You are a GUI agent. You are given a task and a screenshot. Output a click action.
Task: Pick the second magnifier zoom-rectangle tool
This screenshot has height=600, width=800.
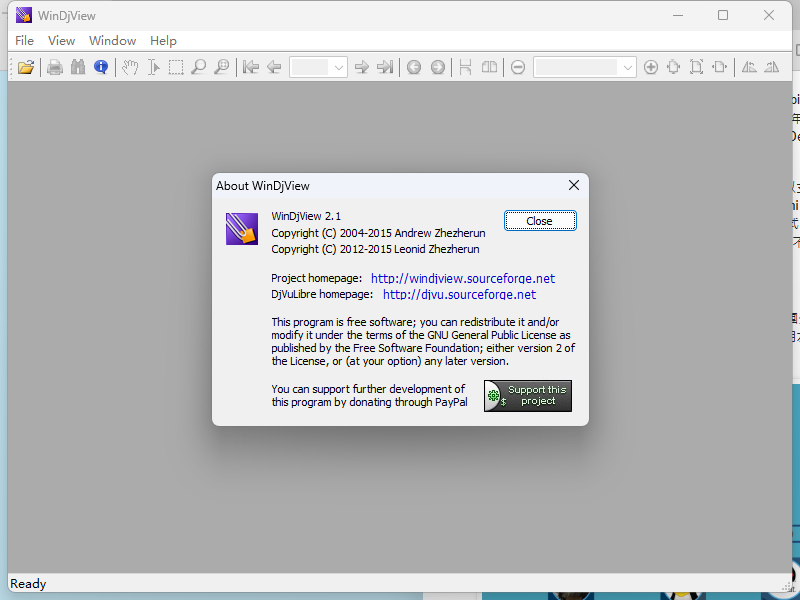click(221, 67)
